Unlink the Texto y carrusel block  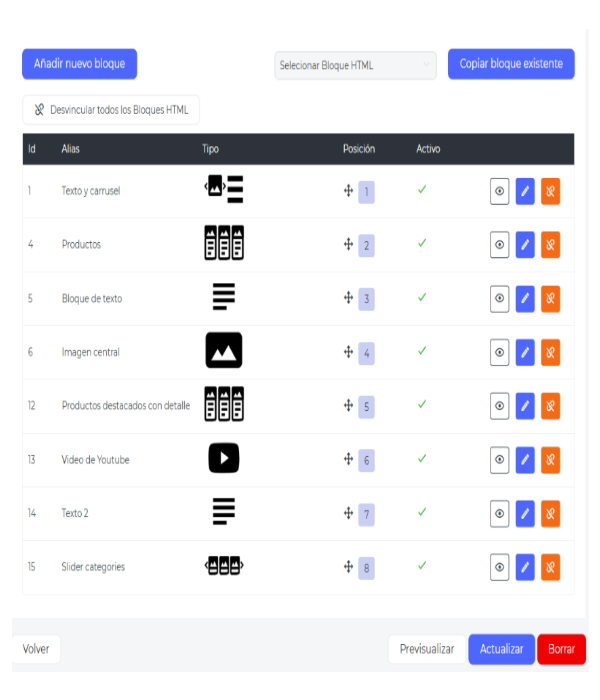coord(550,192)
